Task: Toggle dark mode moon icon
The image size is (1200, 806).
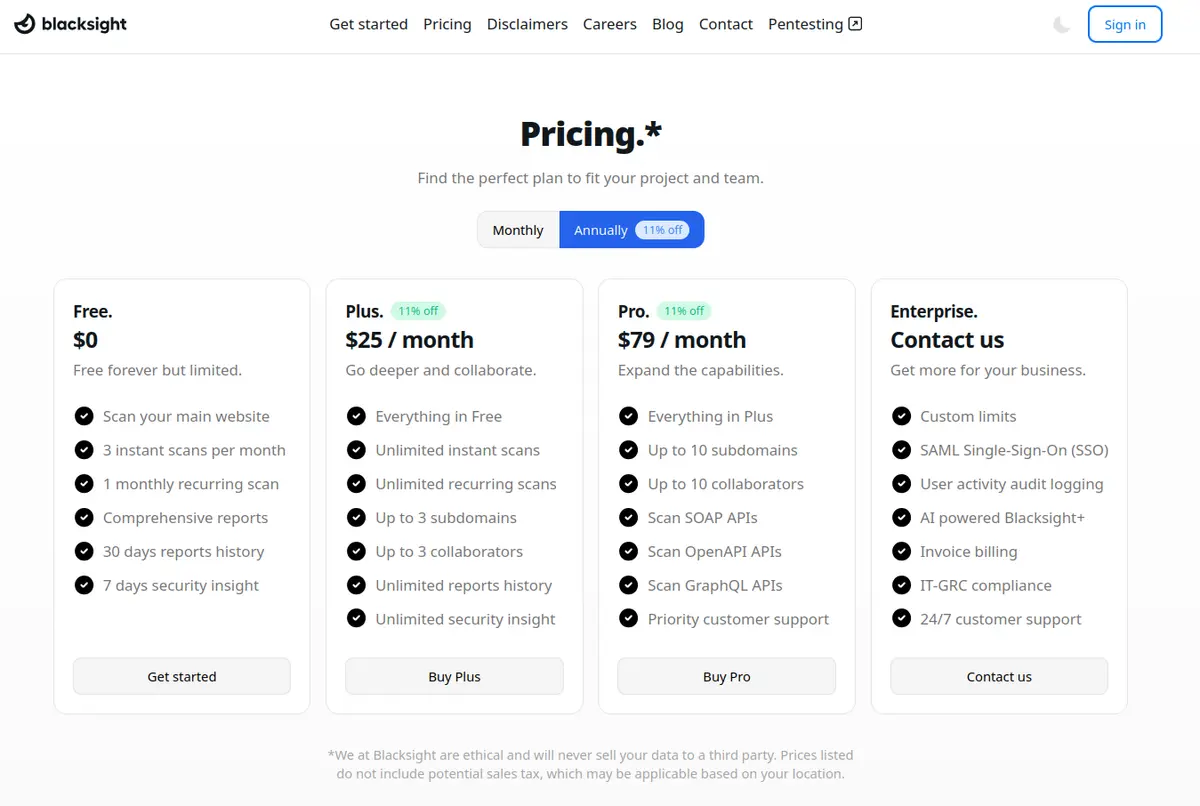Action: pyautogui.click(x=1062, y=25)
